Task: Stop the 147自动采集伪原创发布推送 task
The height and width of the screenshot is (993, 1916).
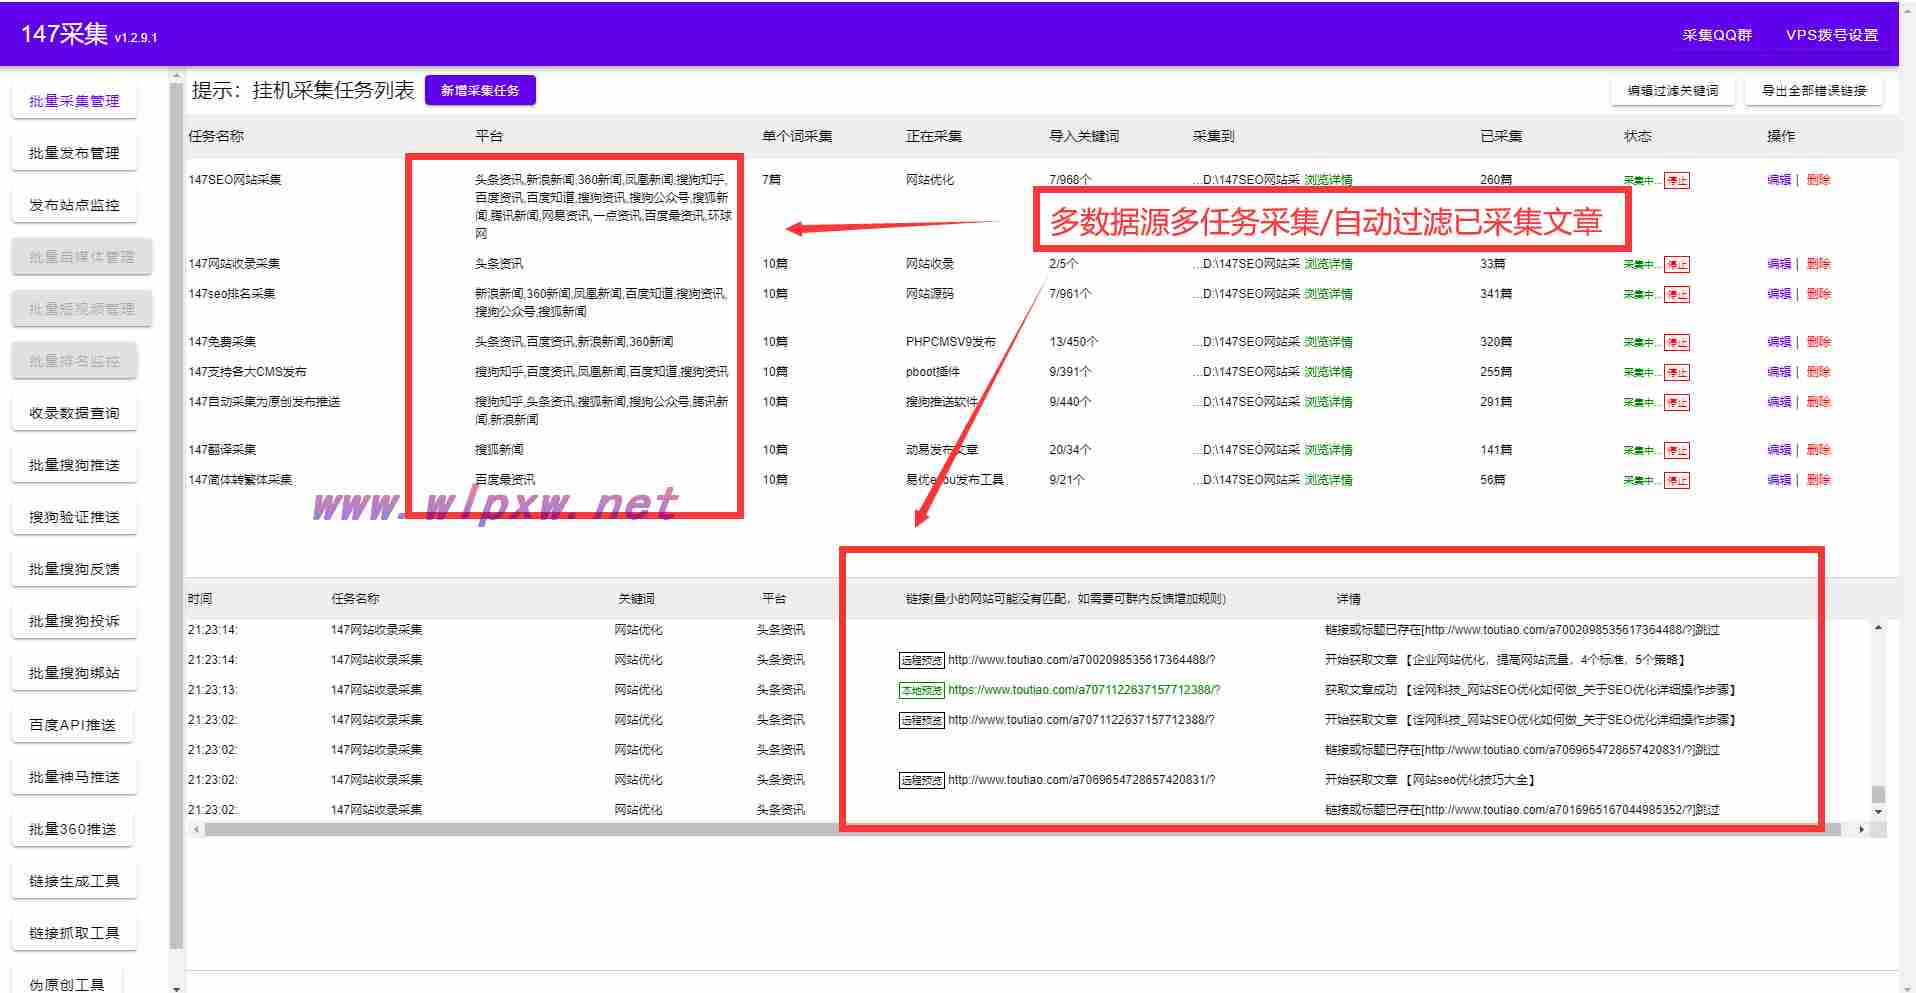Action: point(1677,403)
